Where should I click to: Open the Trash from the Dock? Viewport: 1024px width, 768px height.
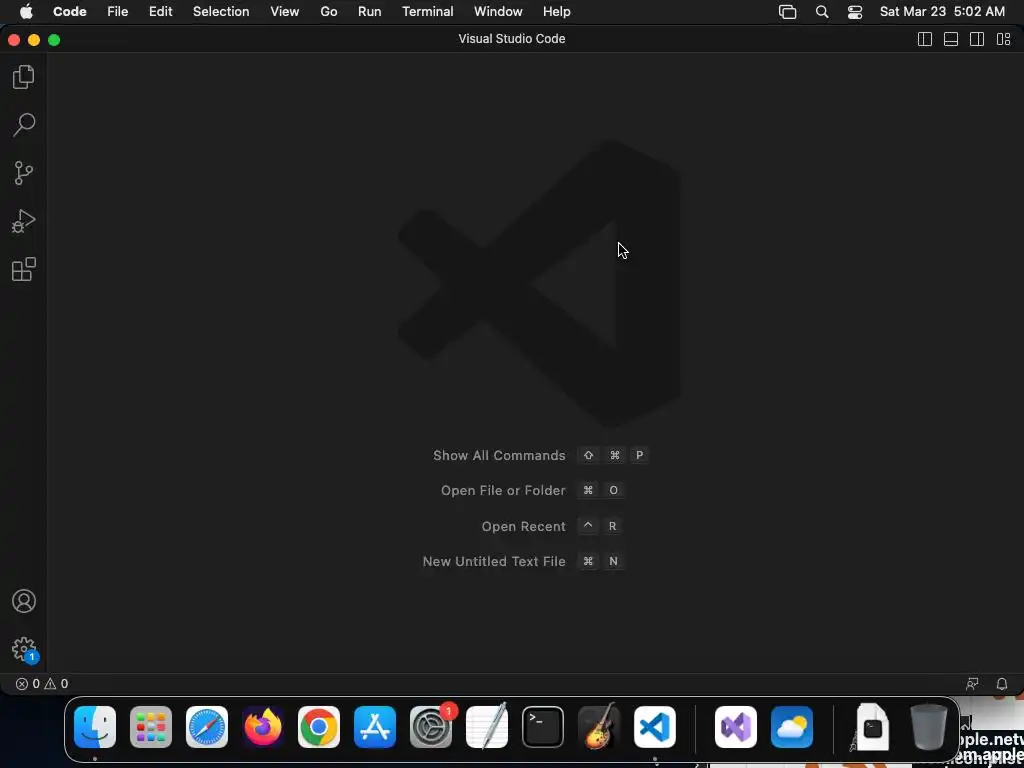(x=929, y=727)
